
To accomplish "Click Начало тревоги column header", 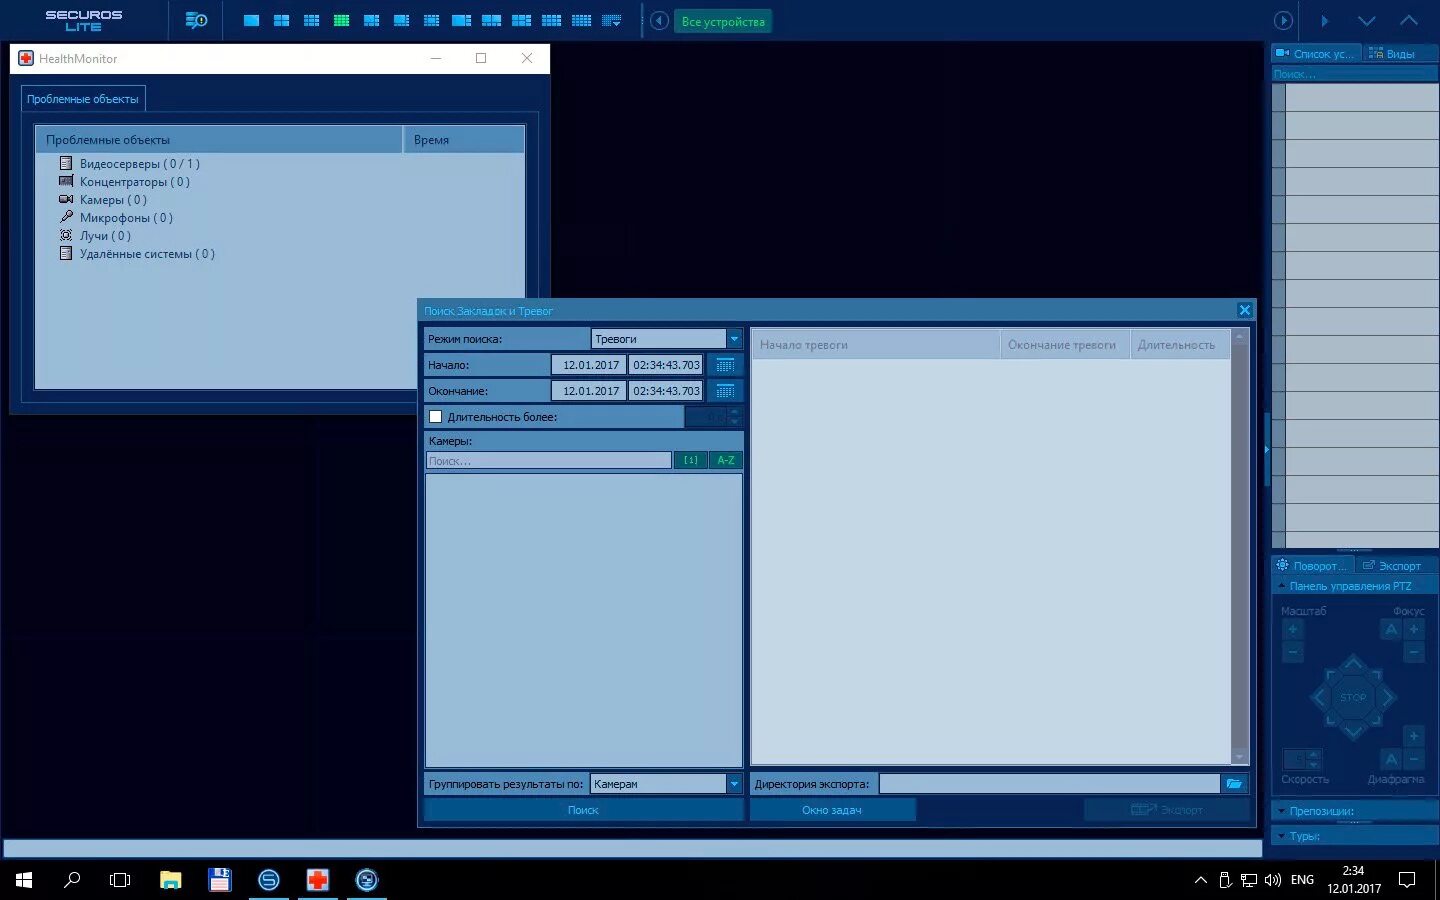I will pos(875,345).
